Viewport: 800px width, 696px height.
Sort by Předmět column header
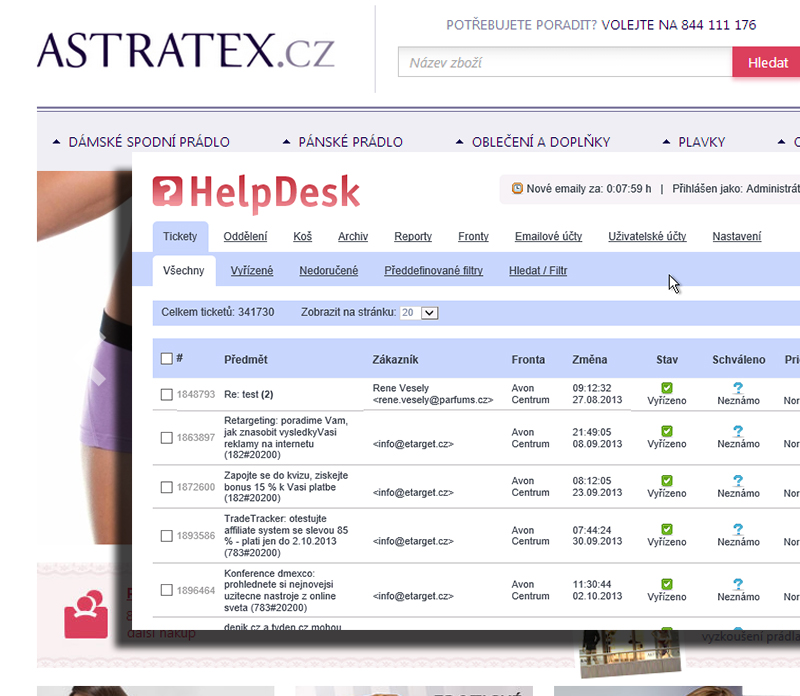[246, 360]
